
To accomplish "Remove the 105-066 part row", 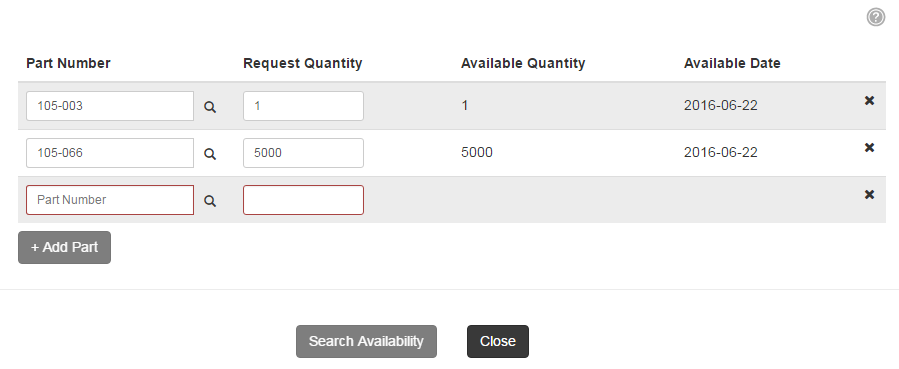I will tap(869, 148).
